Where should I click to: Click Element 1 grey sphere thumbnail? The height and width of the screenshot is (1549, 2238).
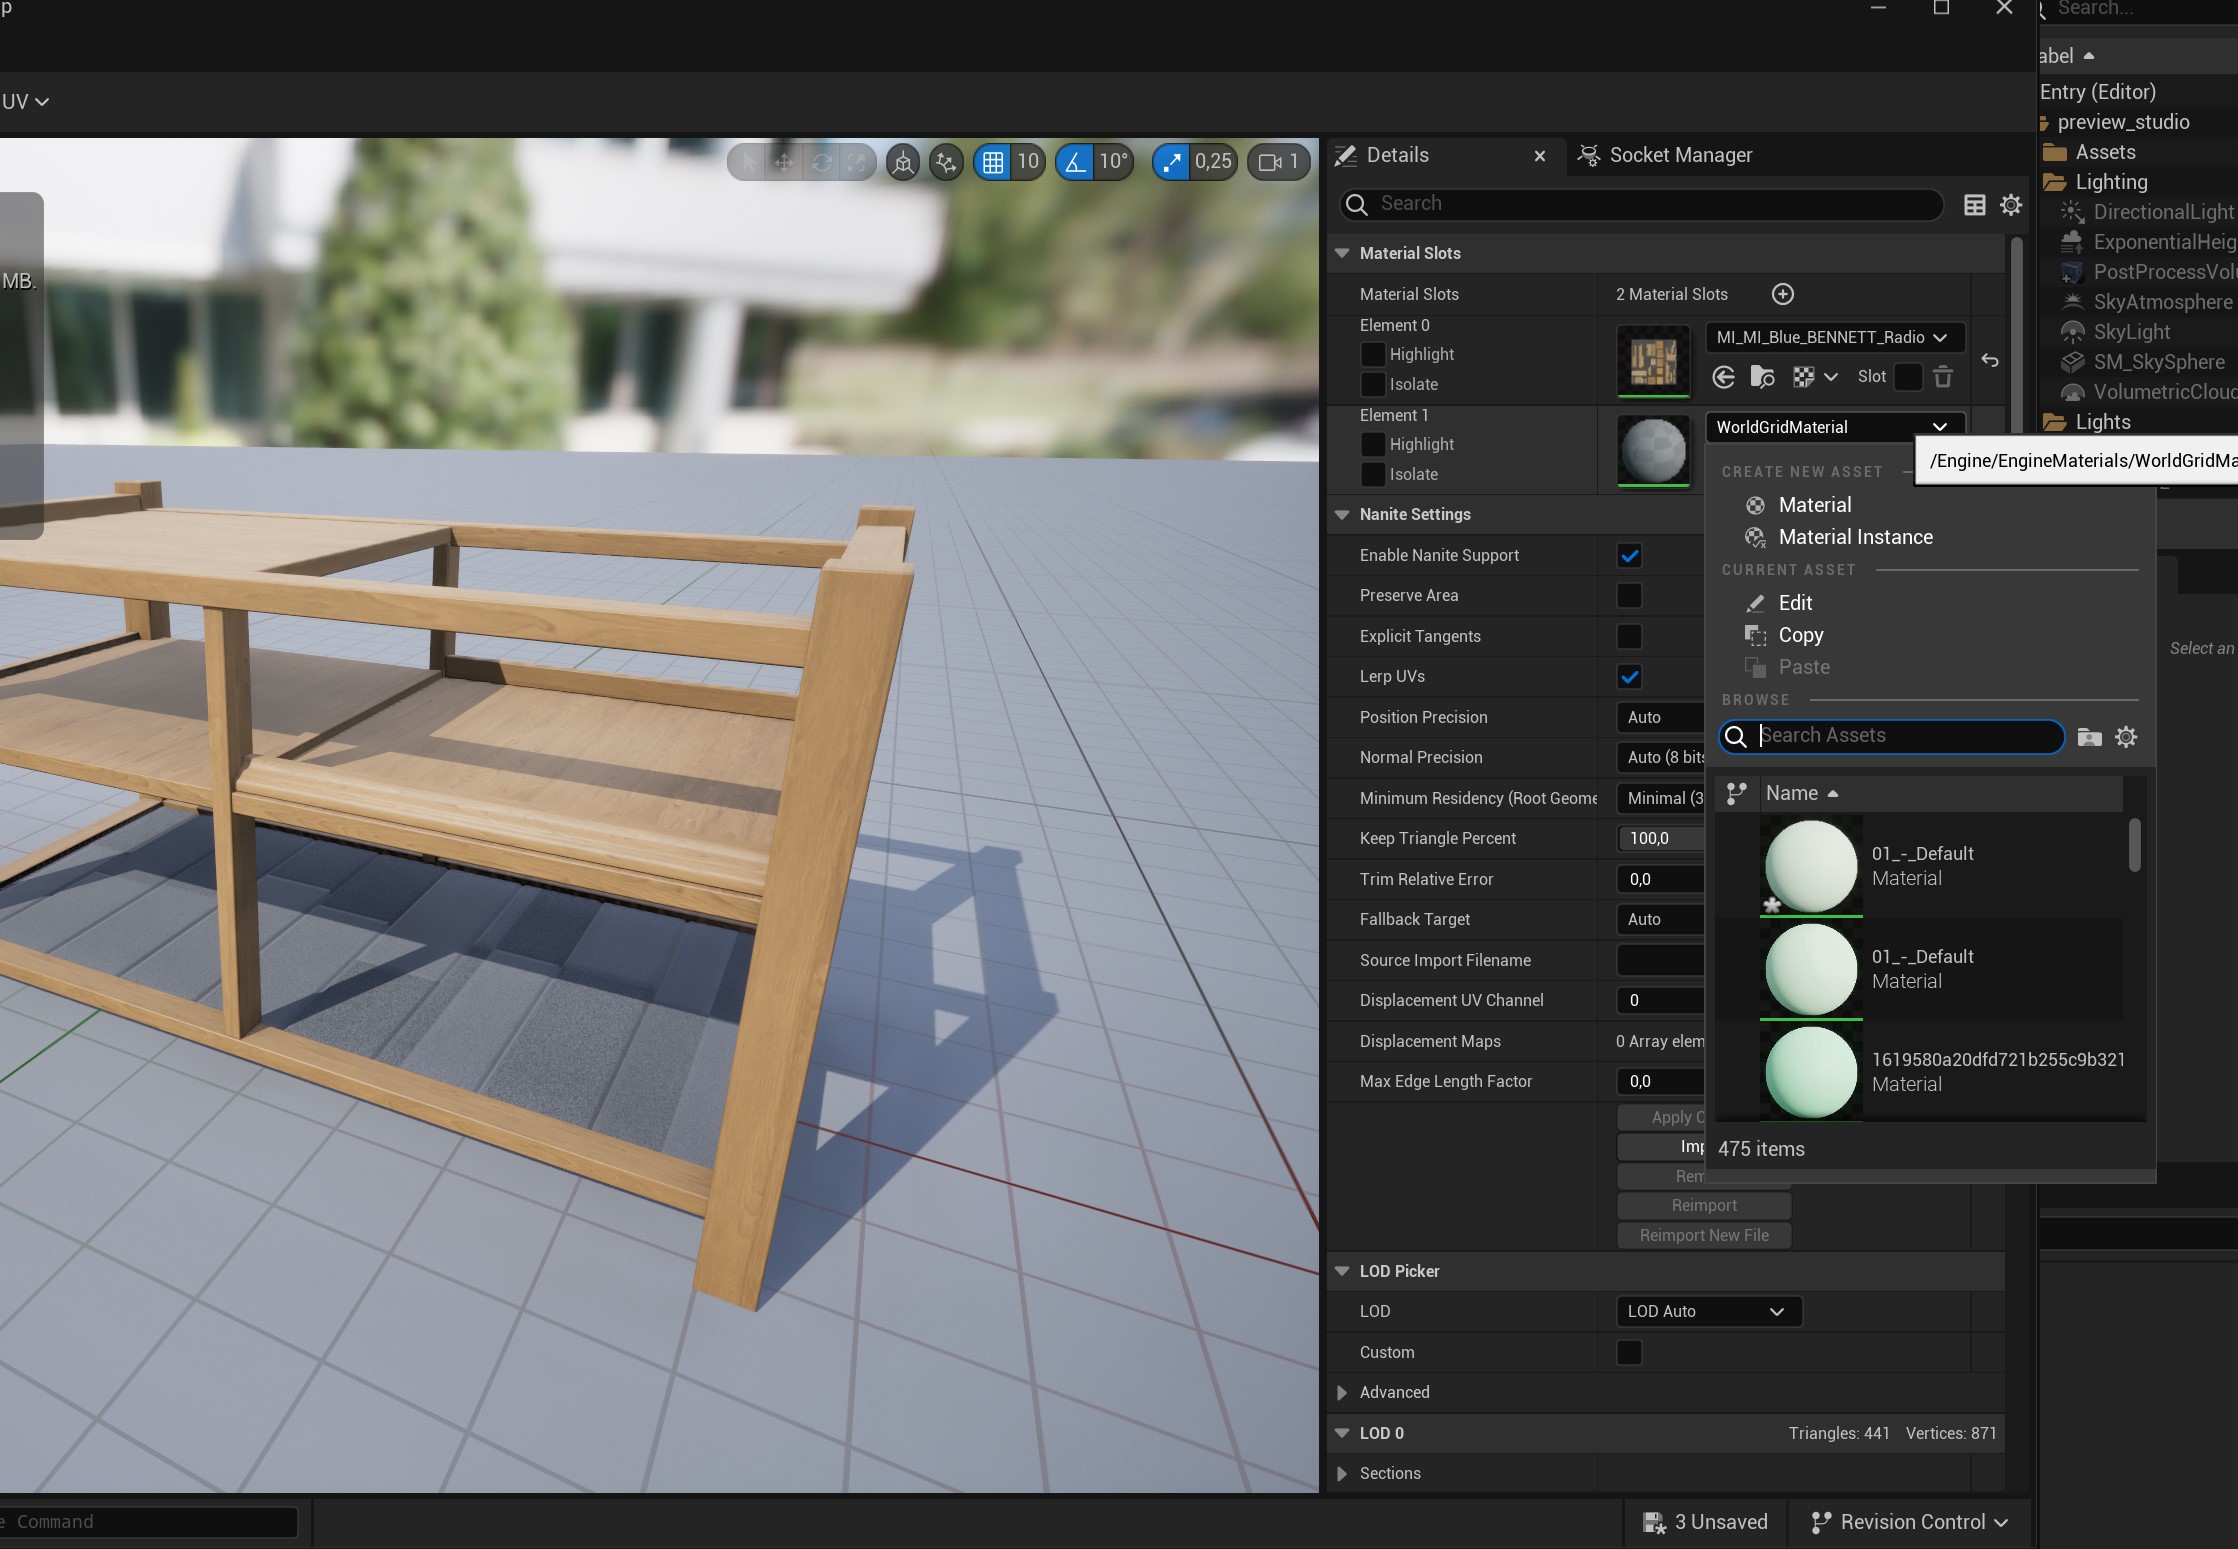1653,451
